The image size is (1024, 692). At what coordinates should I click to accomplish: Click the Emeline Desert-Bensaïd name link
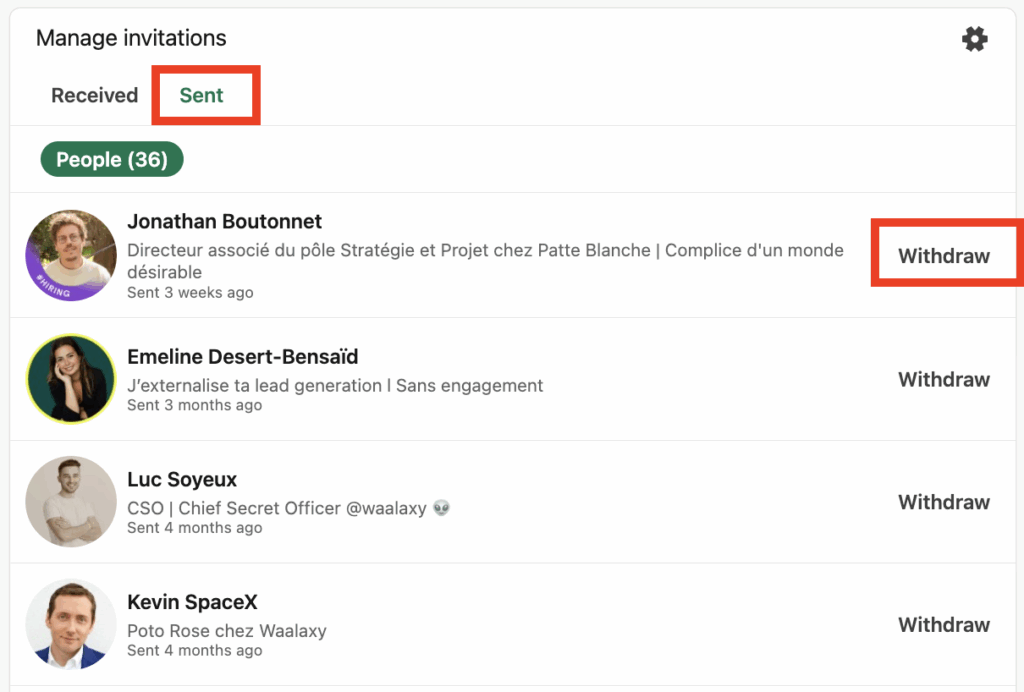click(242, 357)
